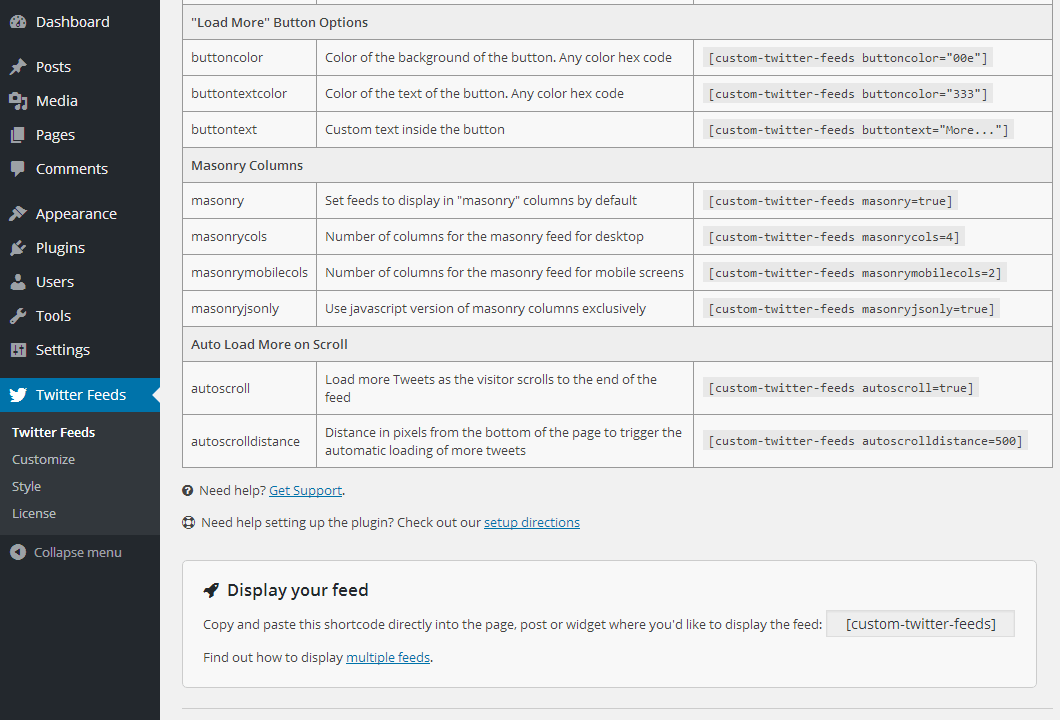Select the [custom-twitter-feeds] shortcode field
The width and height of the screenshot is (1060, 720).
coord(920,624)
